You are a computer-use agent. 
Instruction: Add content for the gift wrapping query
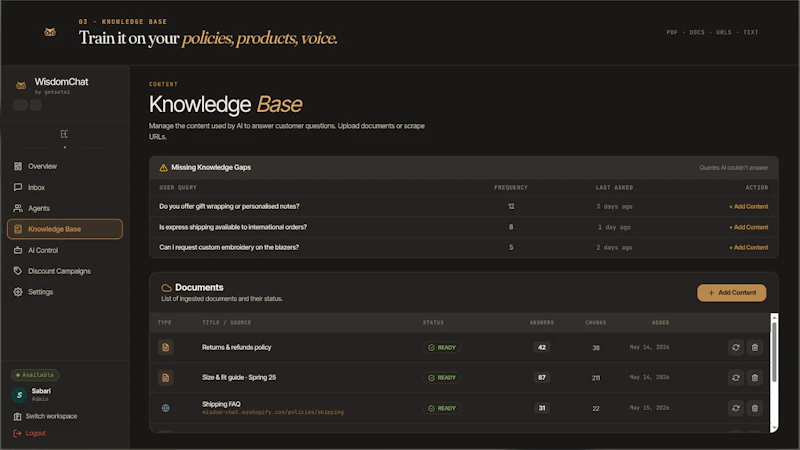[748, 207]
